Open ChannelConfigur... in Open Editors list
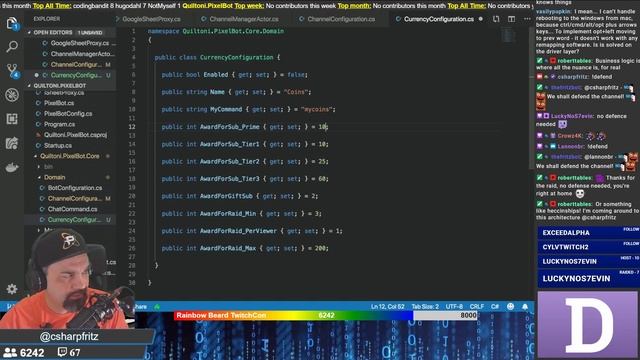640x360 pixels. [x=76, y=64]
